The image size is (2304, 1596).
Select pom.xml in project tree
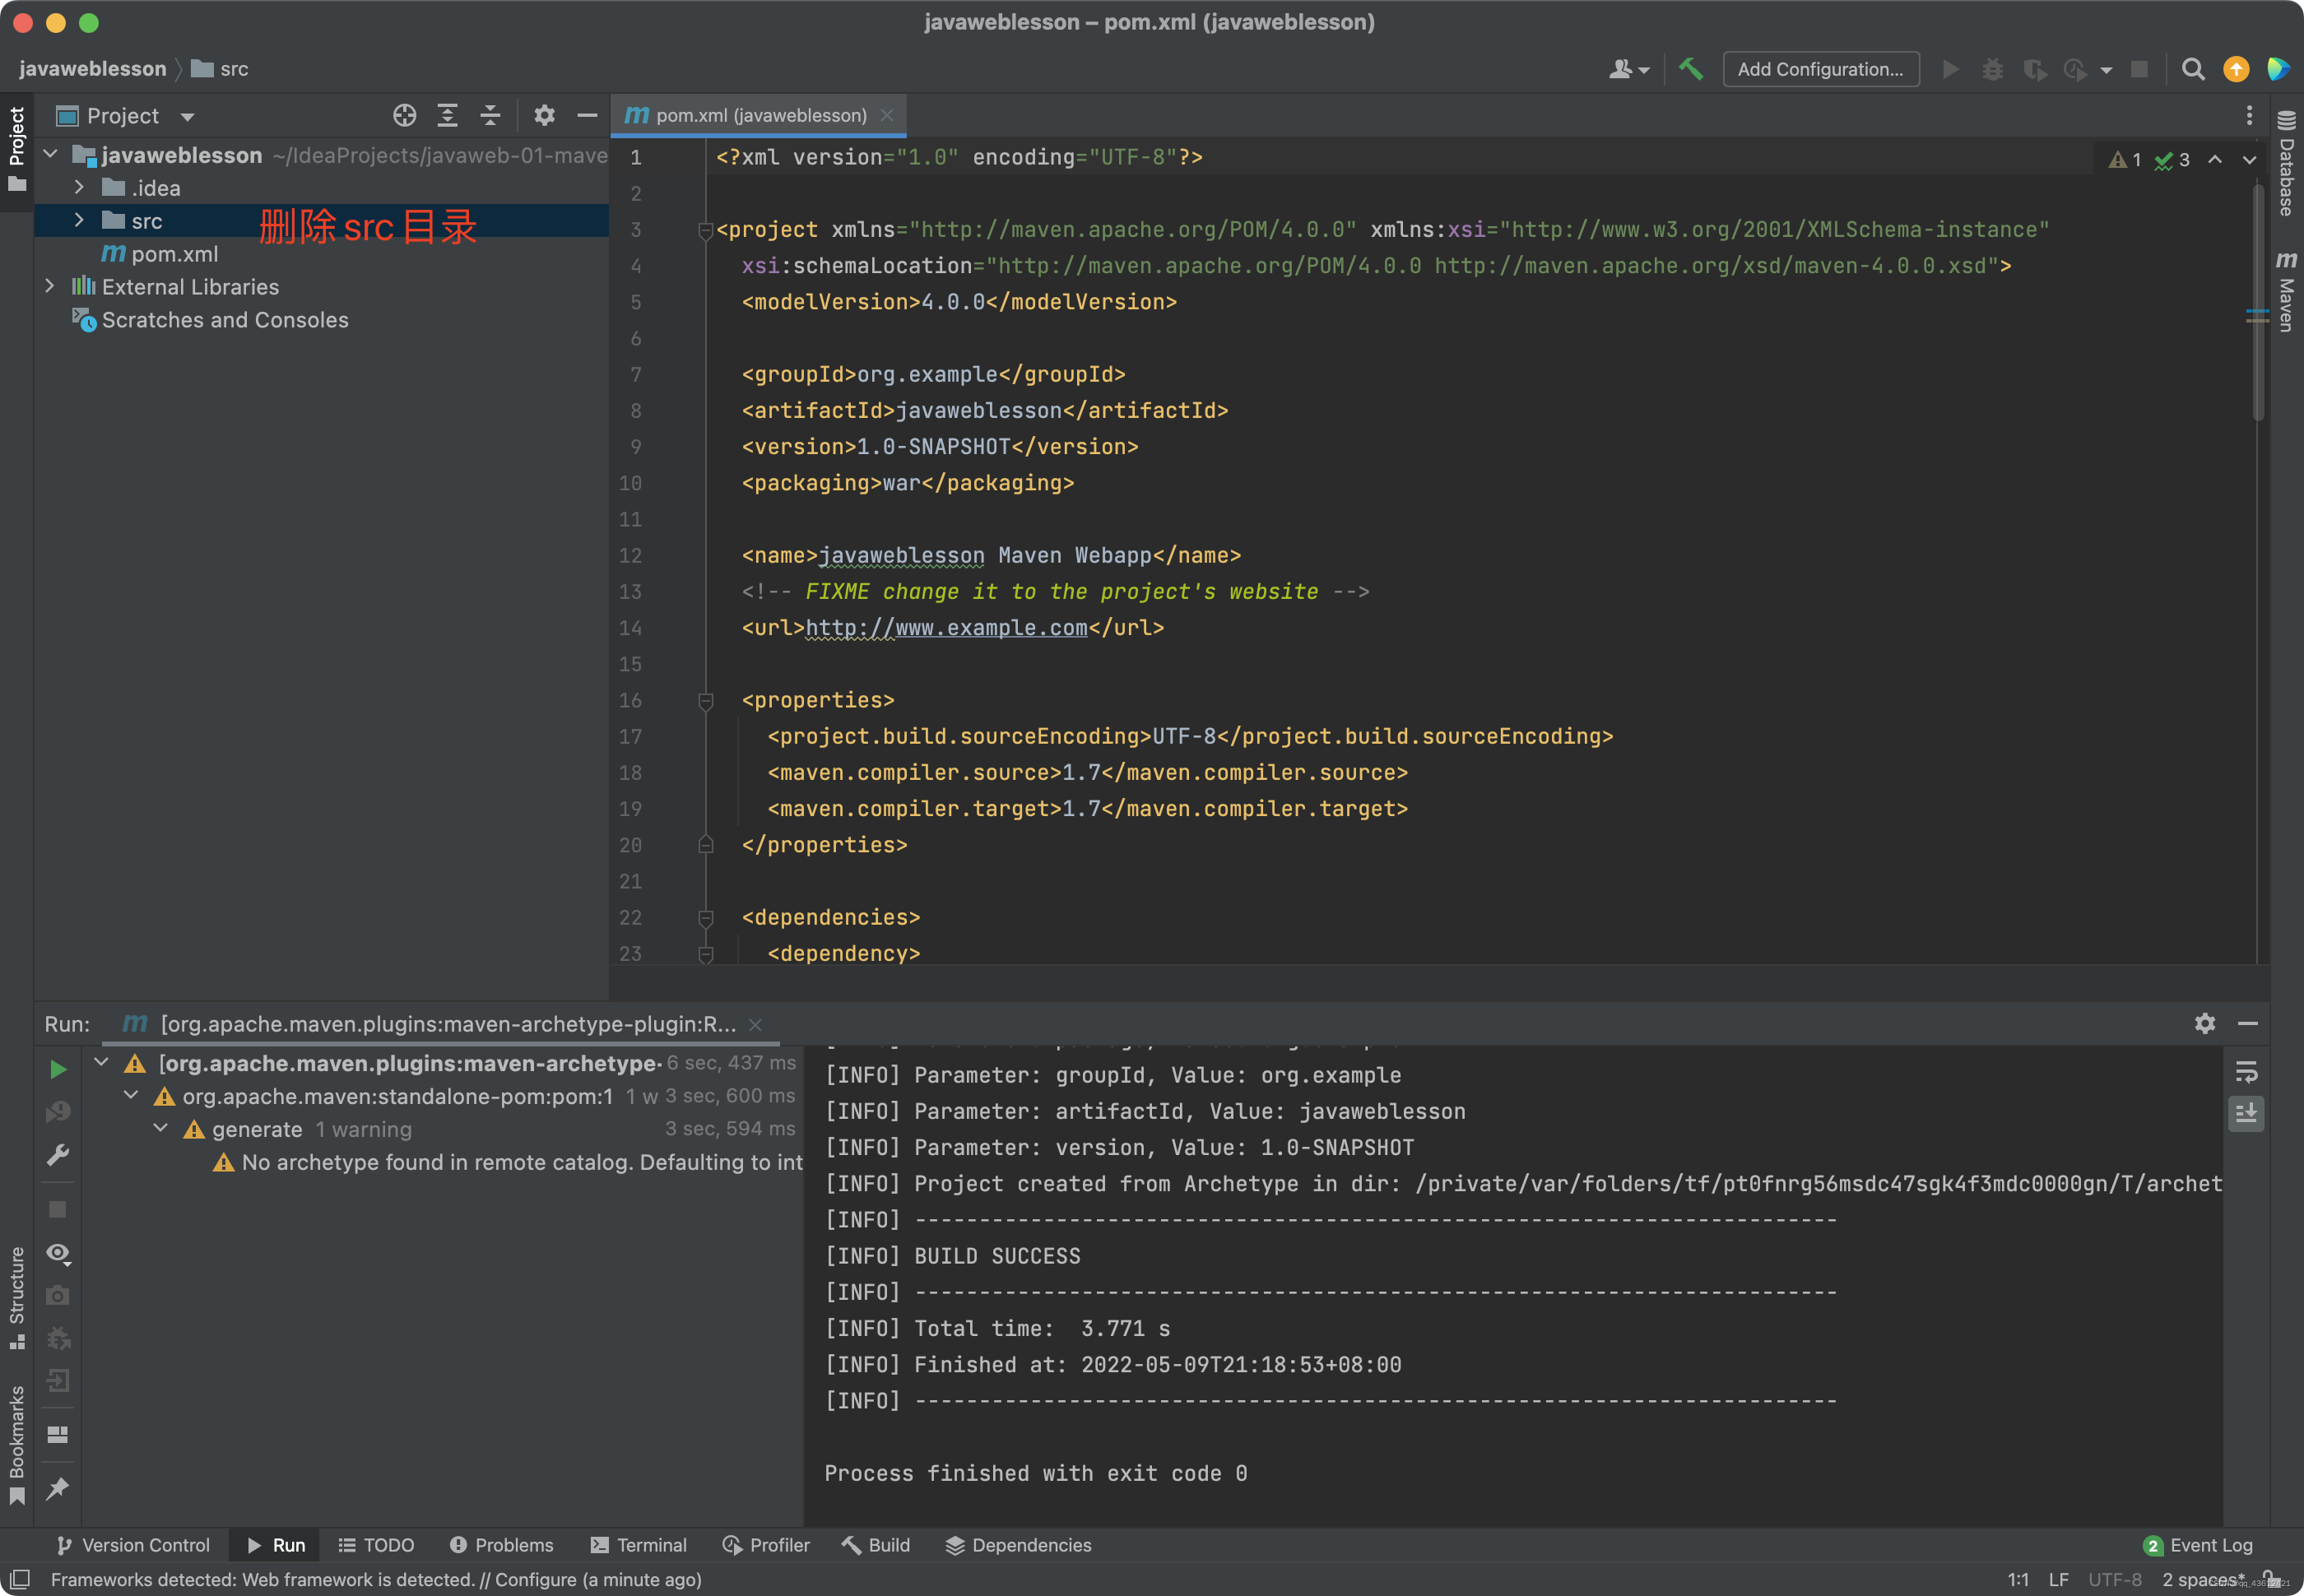160,254
